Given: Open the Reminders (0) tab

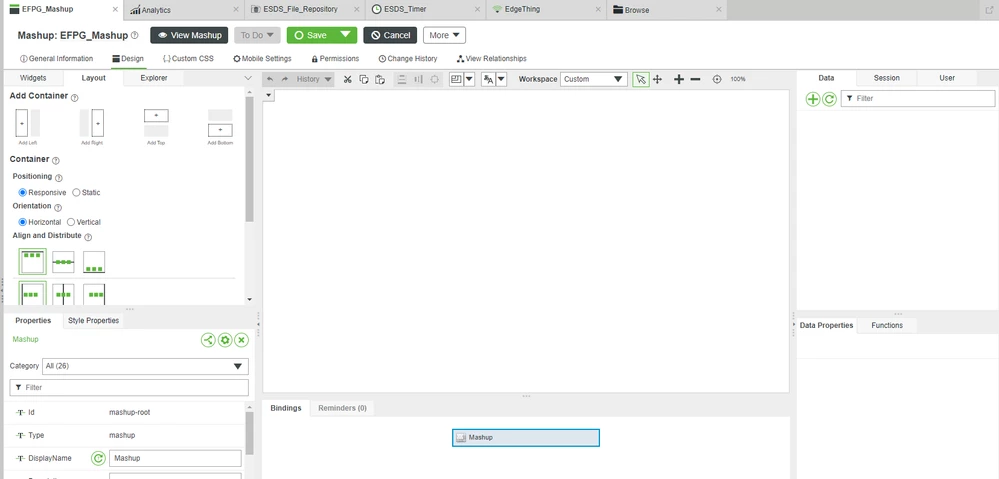Looking at the screenshot, I should (x=342, y=408).
